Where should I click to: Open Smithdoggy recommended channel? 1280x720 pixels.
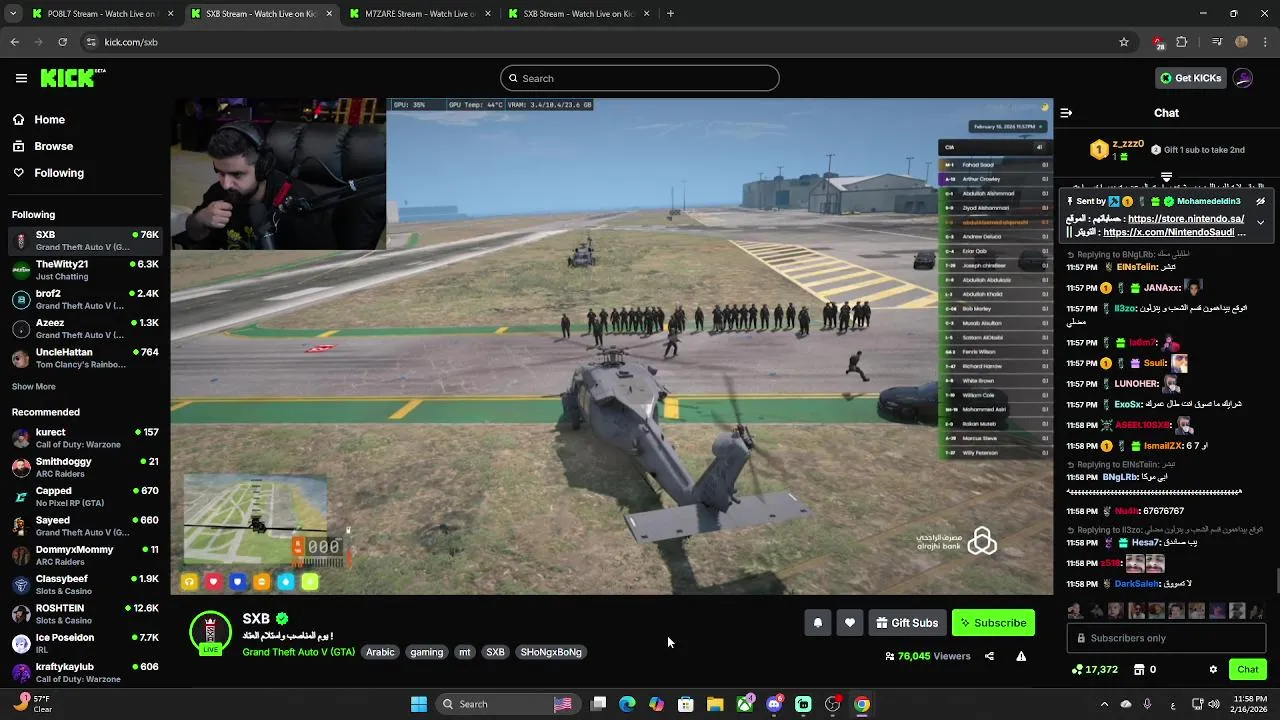coord(85,467)
